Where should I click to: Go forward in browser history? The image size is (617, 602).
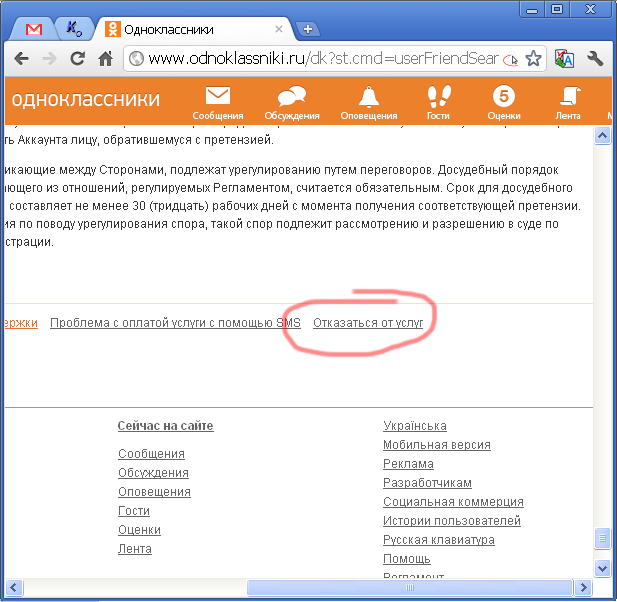tap(50, 59)
